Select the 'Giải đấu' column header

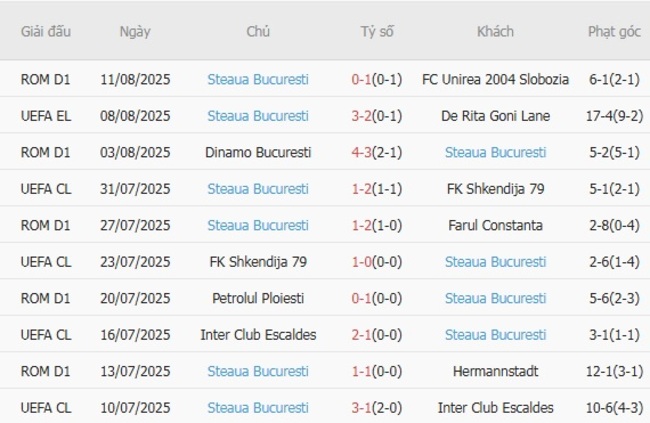(x=46, y=31)
